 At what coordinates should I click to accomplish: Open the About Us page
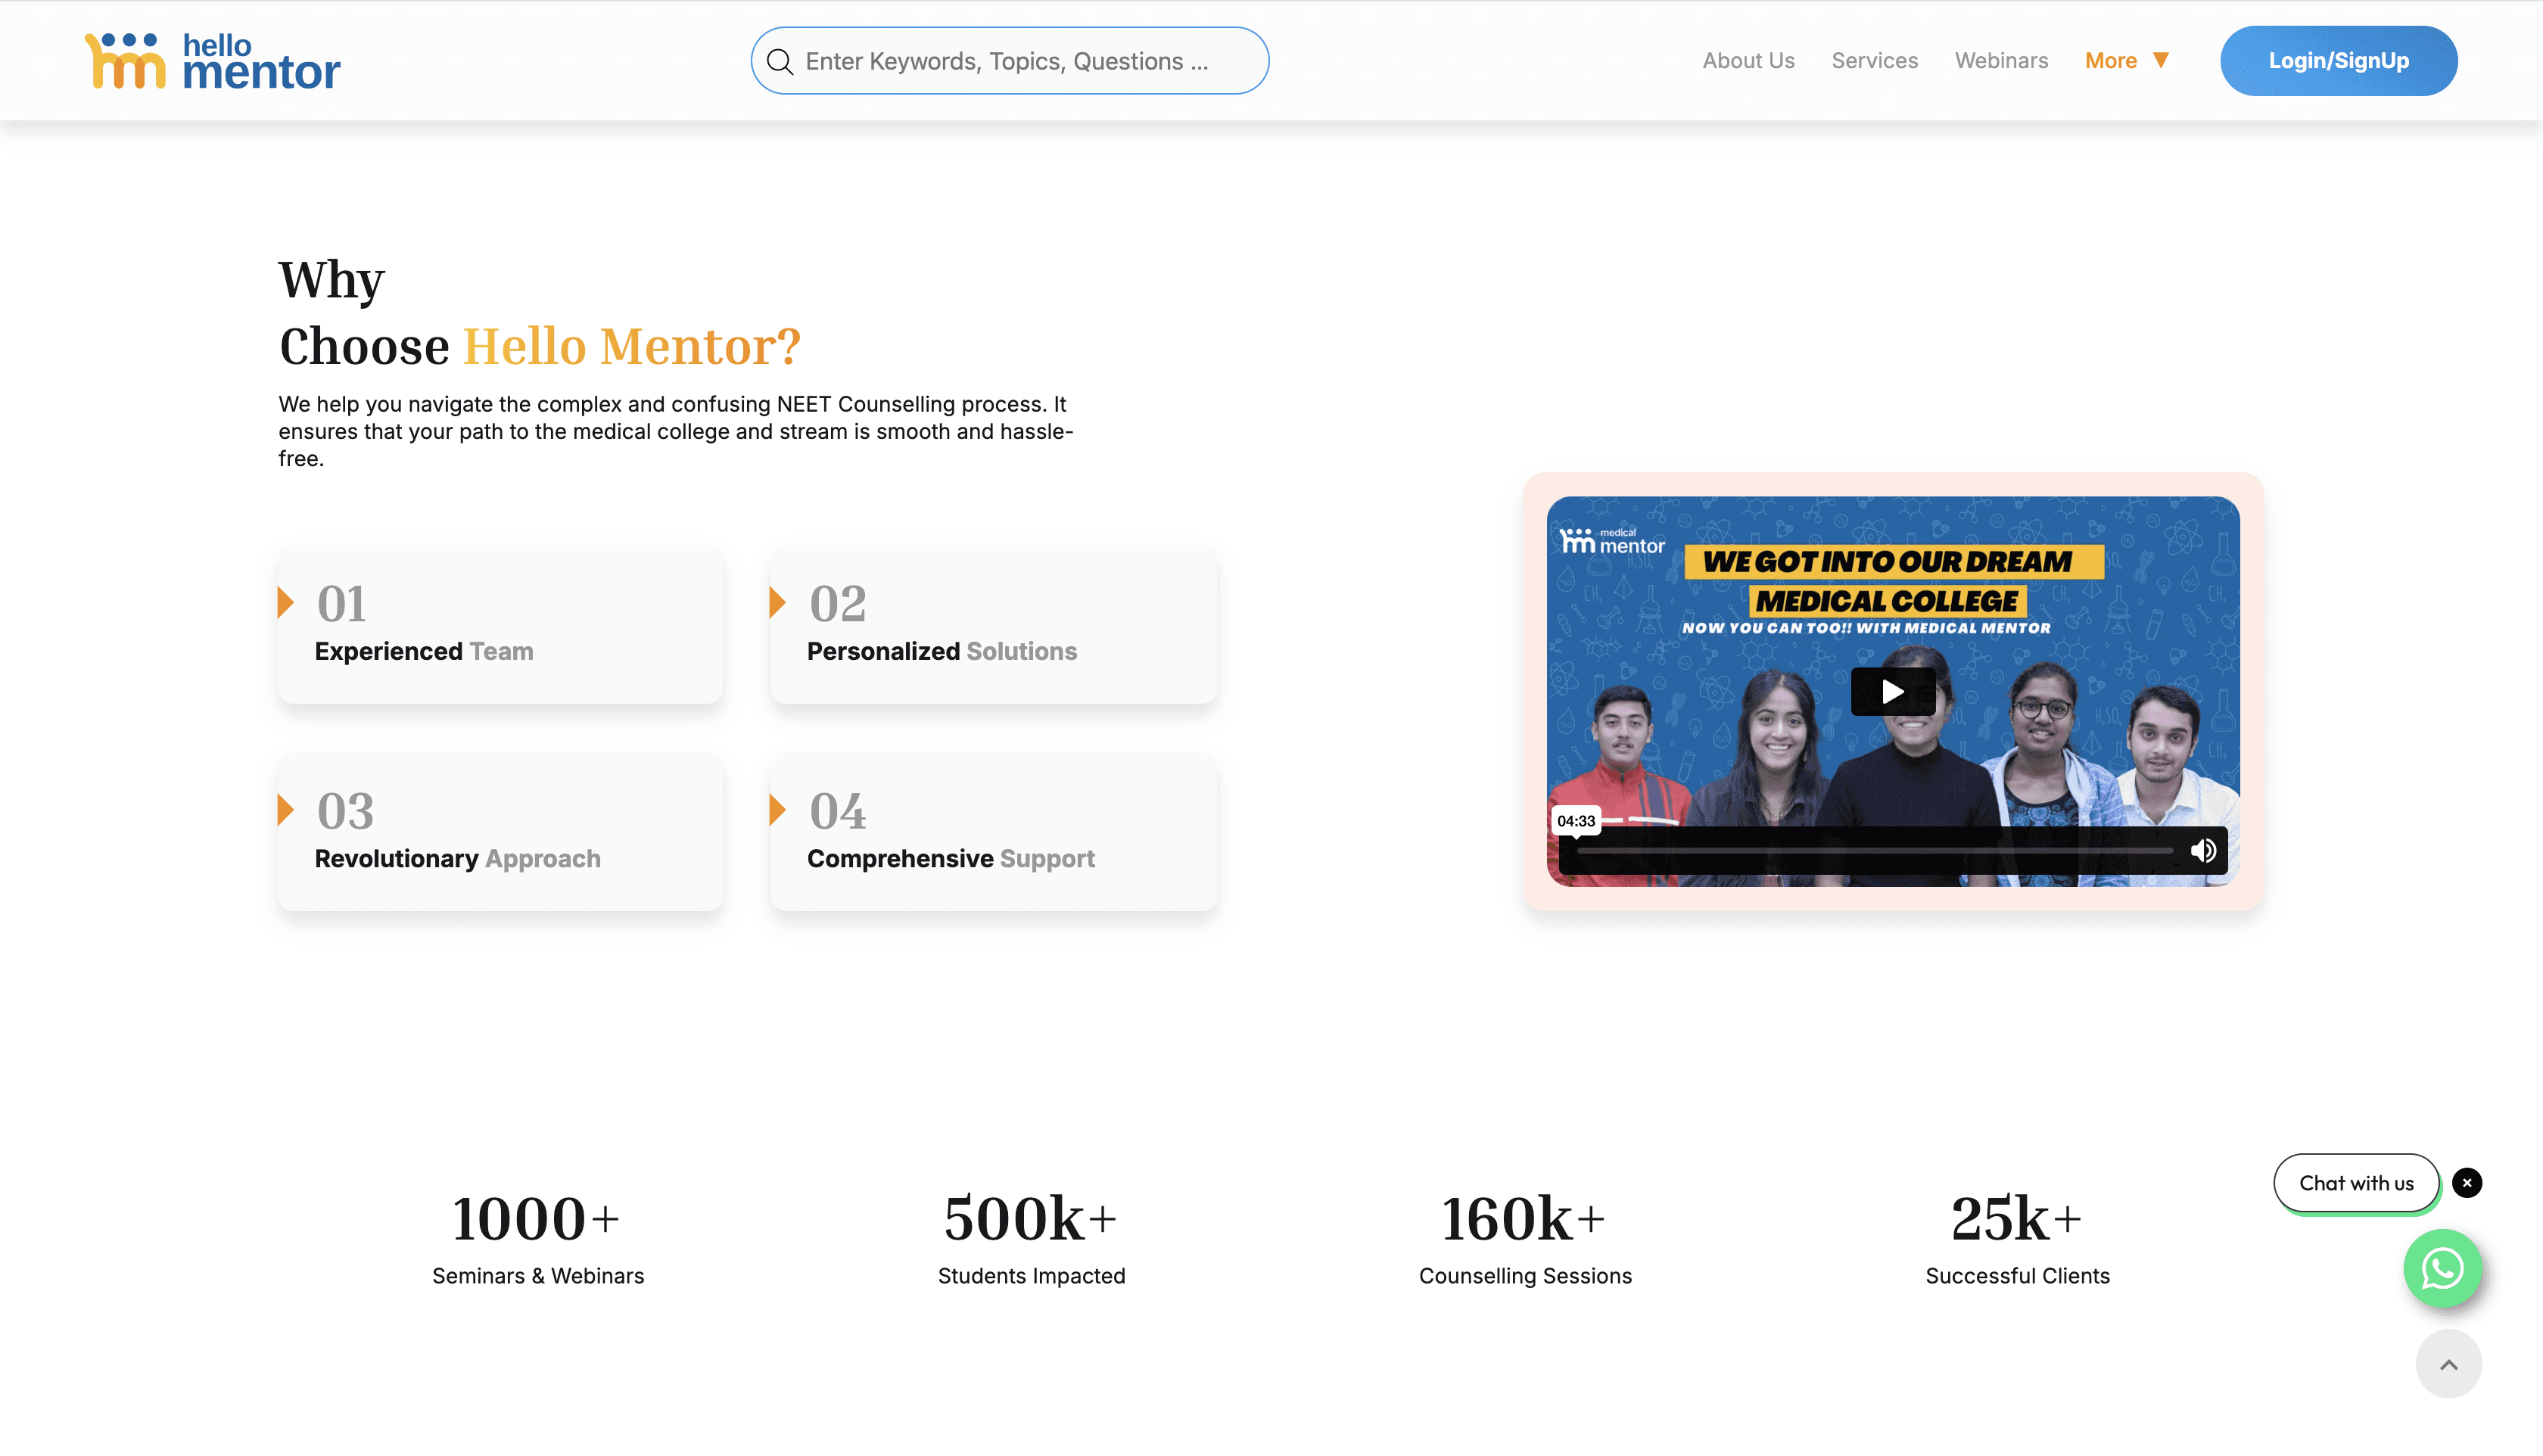(x=1748, y=61)
